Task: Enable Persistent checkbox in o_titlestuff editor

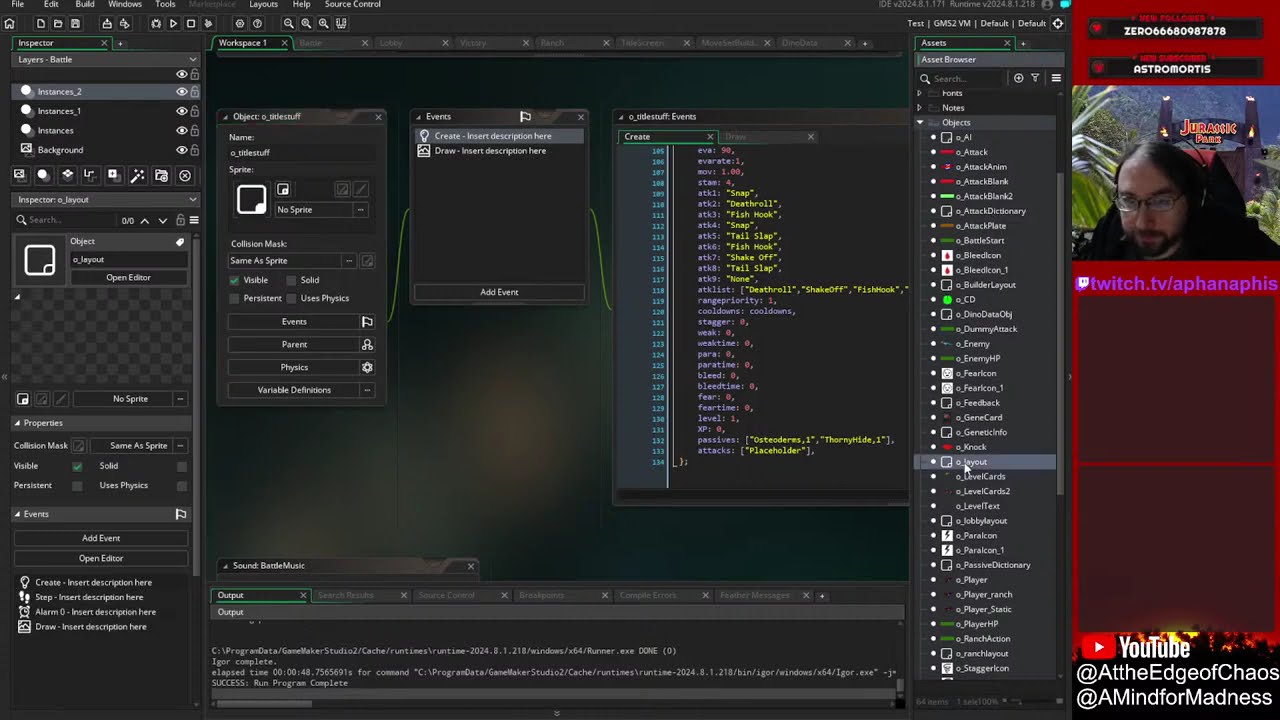Action: click(234, 298)
